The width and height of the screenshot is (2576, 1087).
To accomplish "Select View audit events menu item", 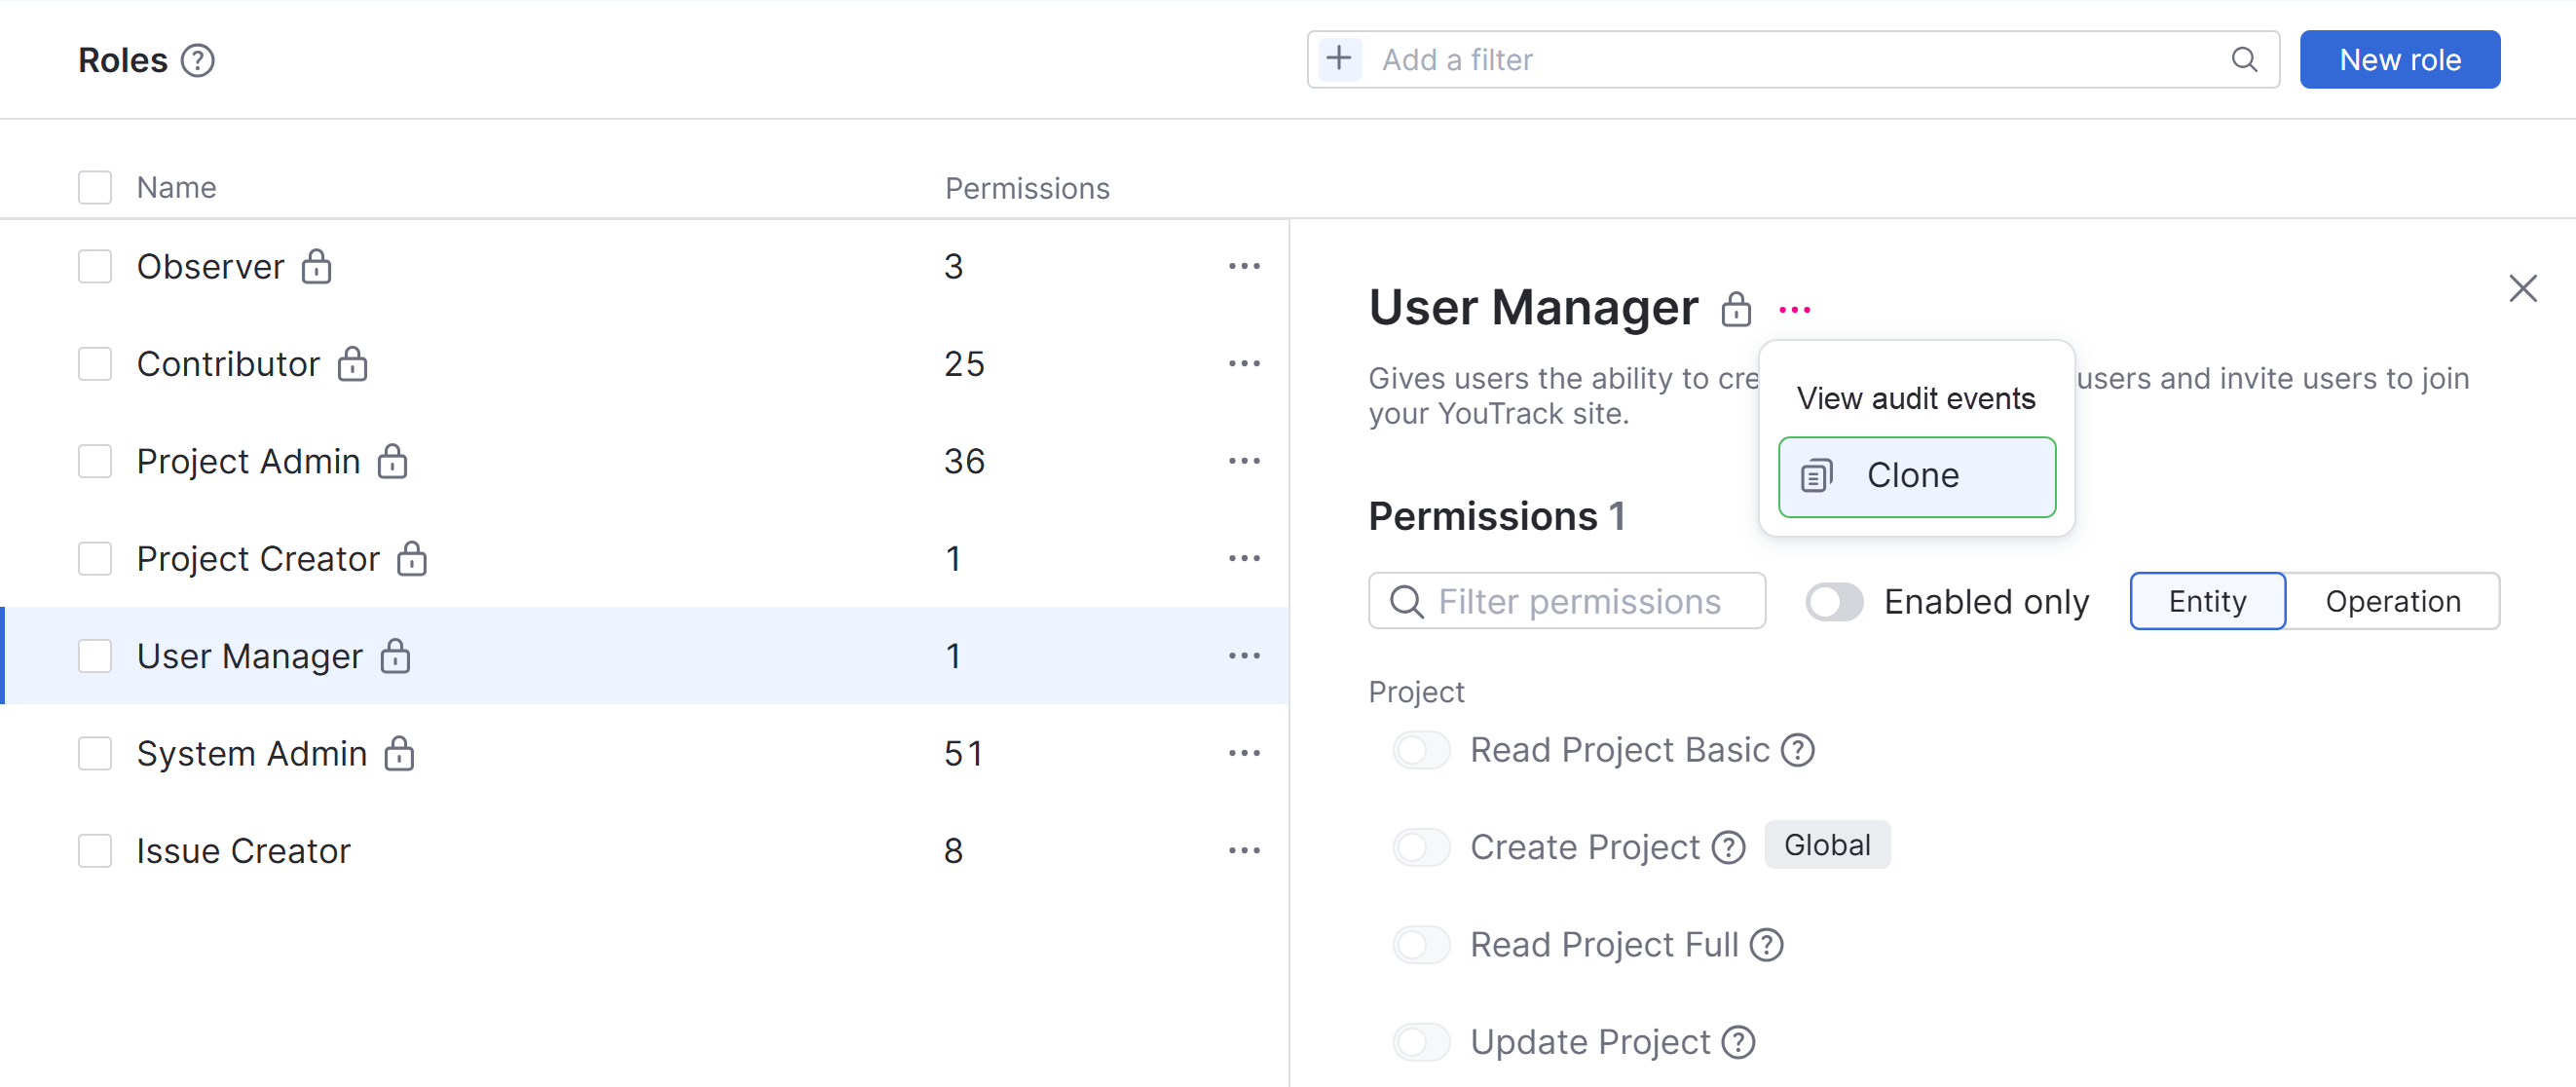I will [1915, 398].
